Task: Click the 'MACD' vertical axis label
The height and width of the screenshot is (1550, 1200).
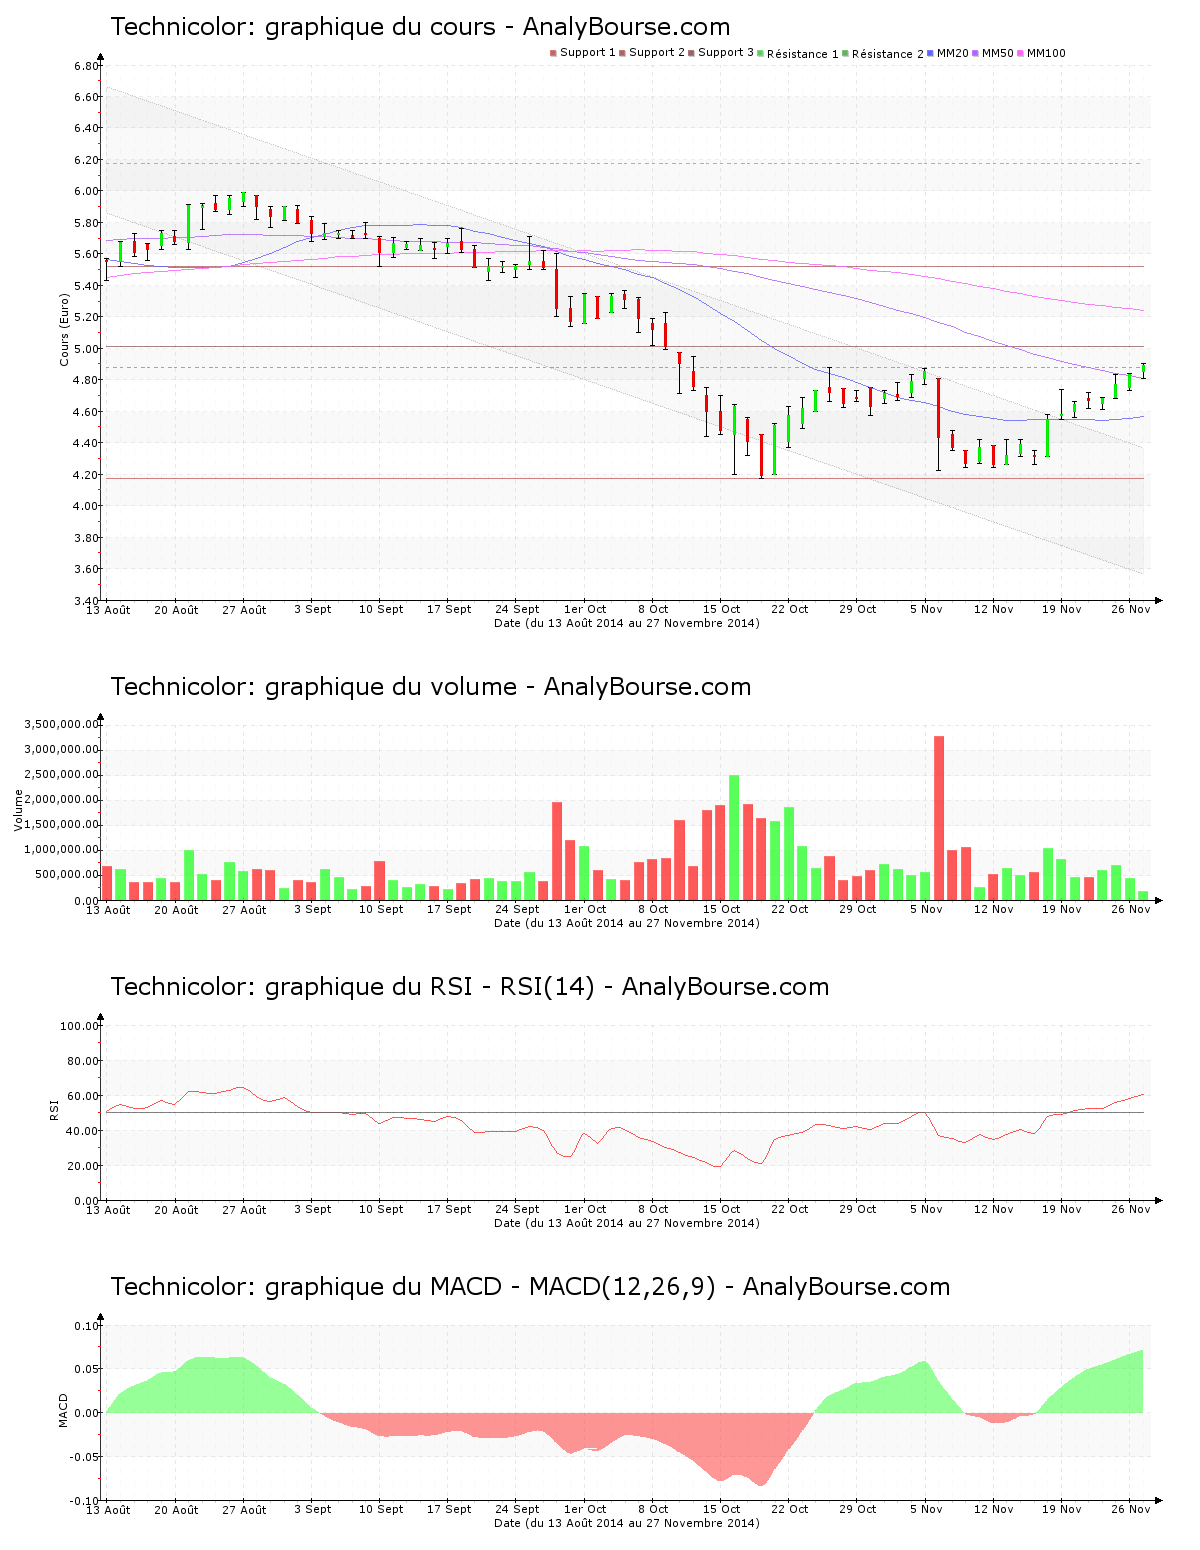Action: pyautogui.click(x=64, y=1410)
